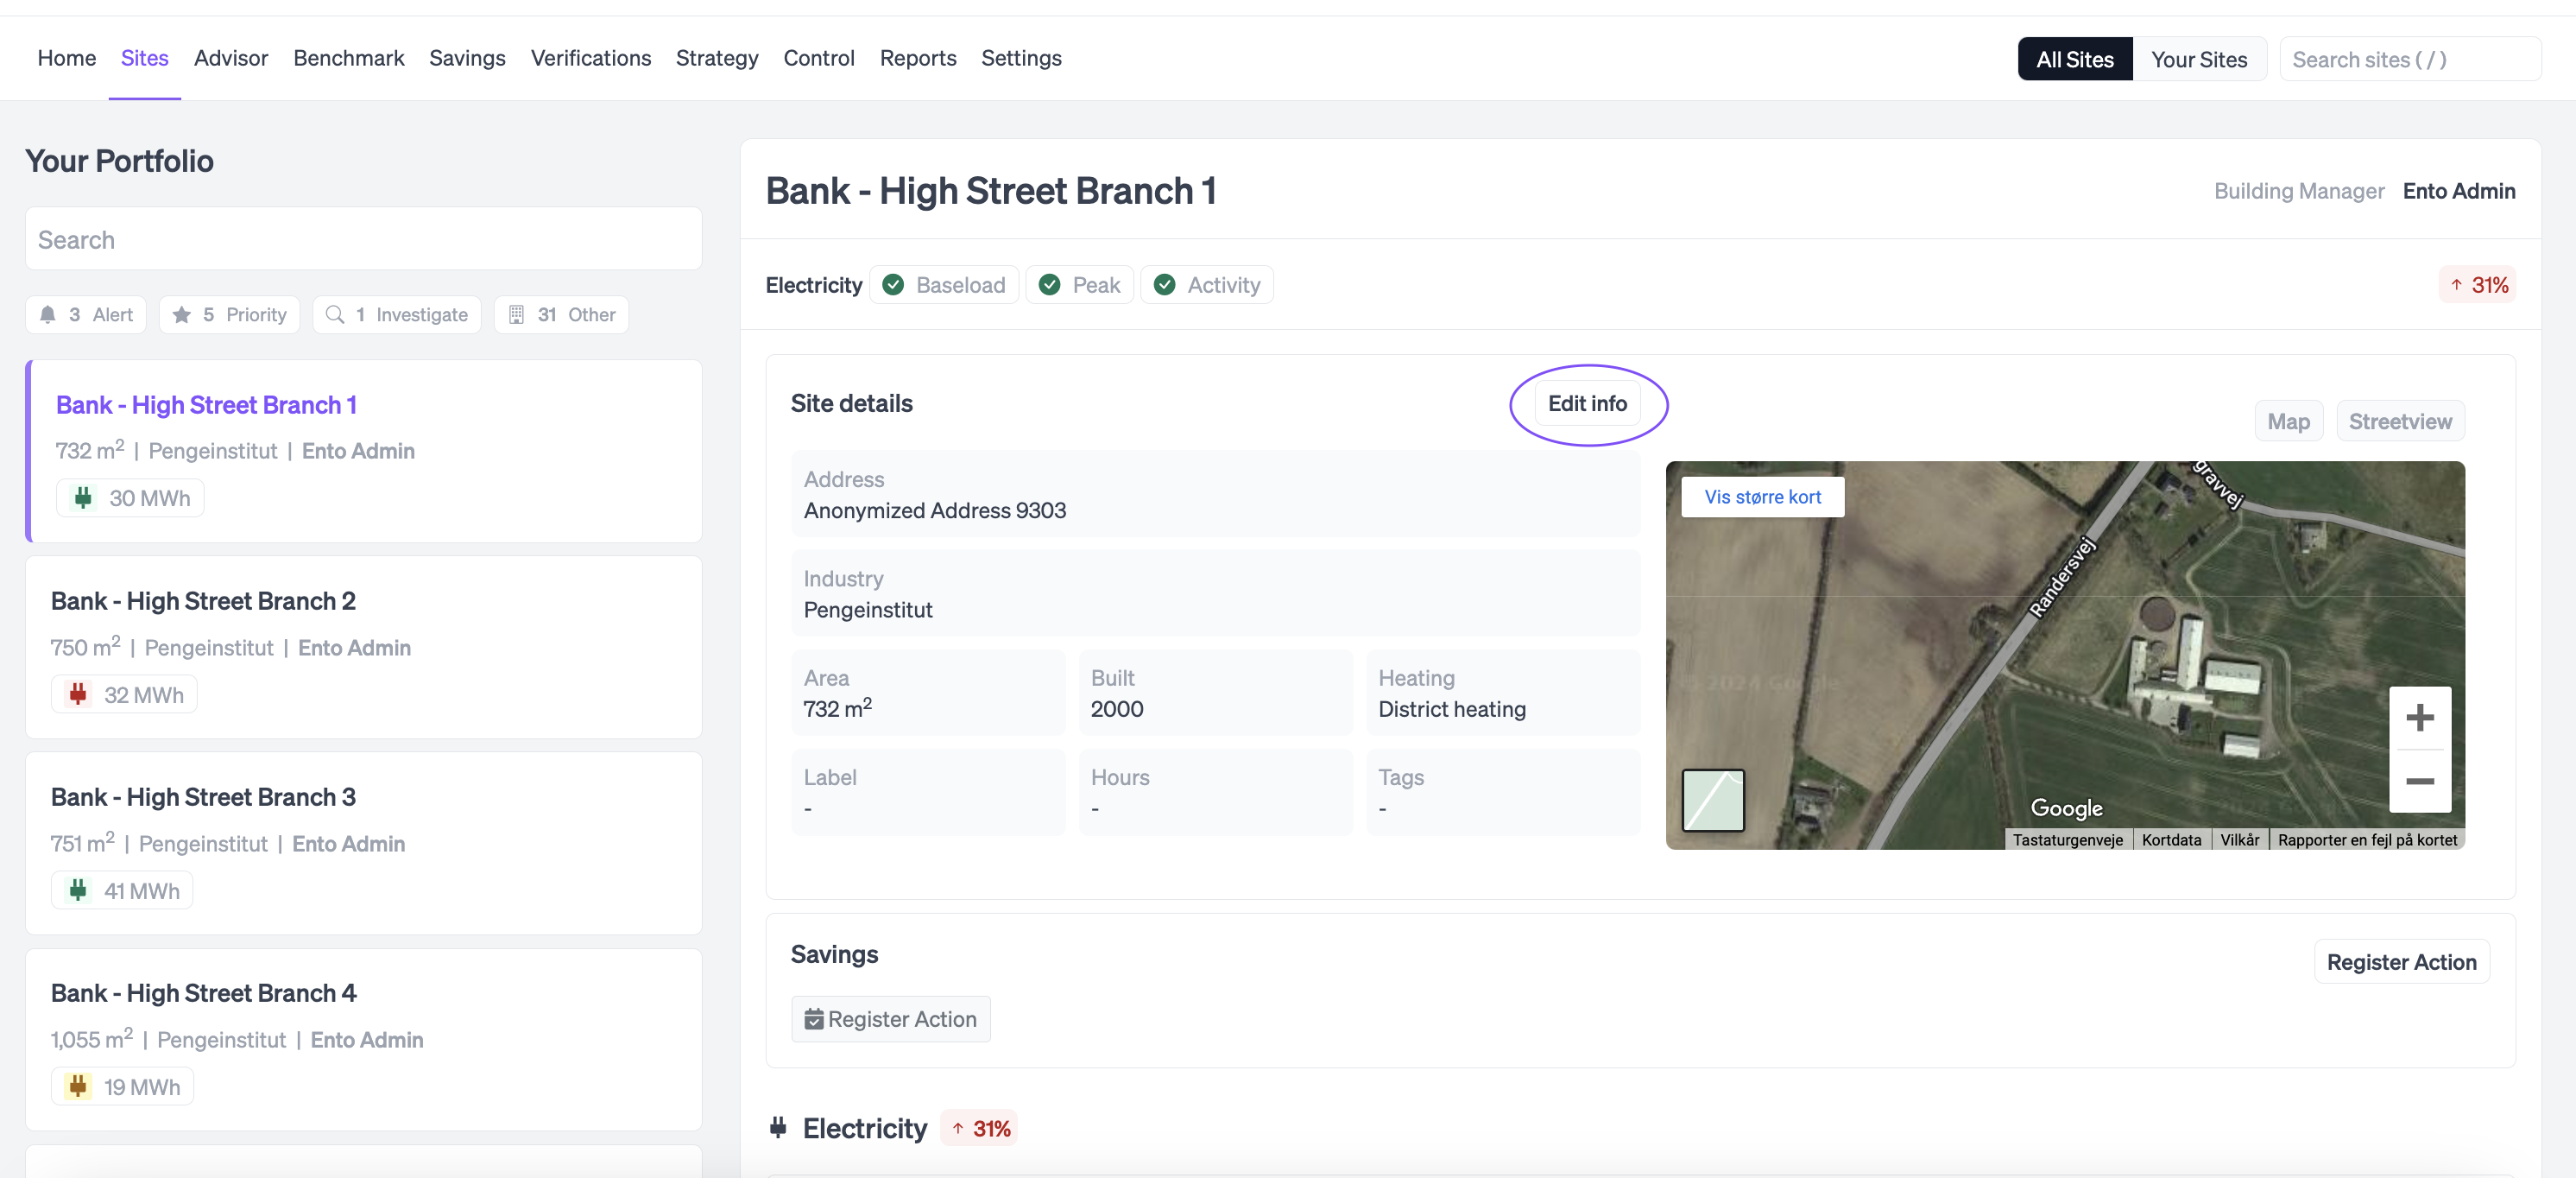Click the Area 732 m² field
The width and height of the screenshot is (2576, 1178).
pos(928,693)
